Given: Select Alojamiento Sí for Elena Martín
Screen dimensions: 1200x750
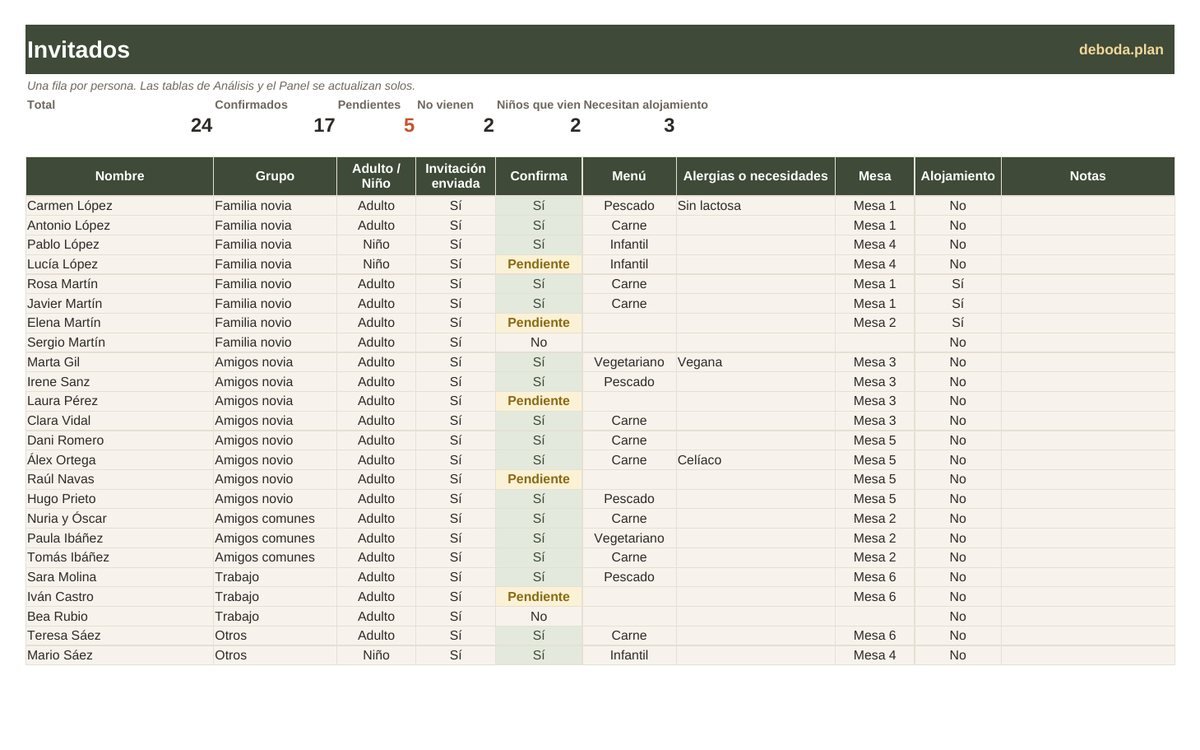Looking at the screenshot, I should [958, 323].
